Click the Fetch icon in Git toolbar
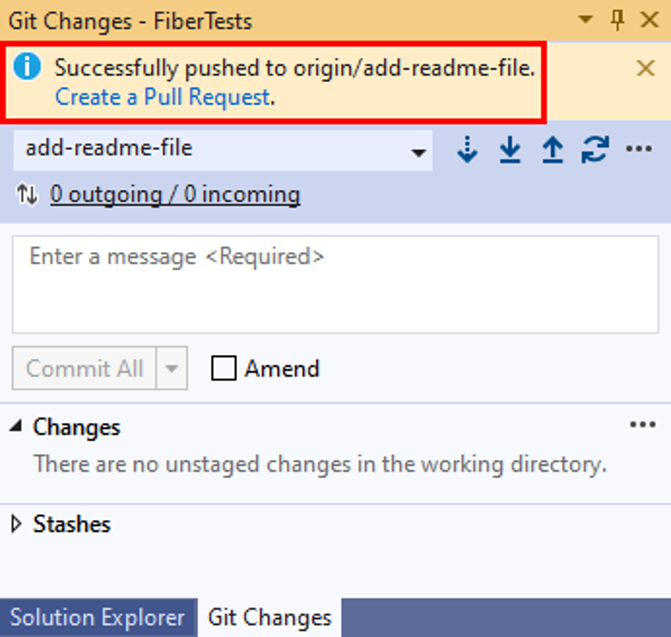This screenshot has width=671, height=637. [467, 149]
